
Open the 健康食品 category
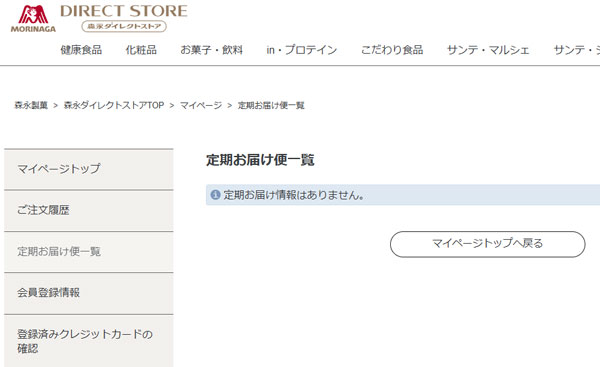click(81, 50)
